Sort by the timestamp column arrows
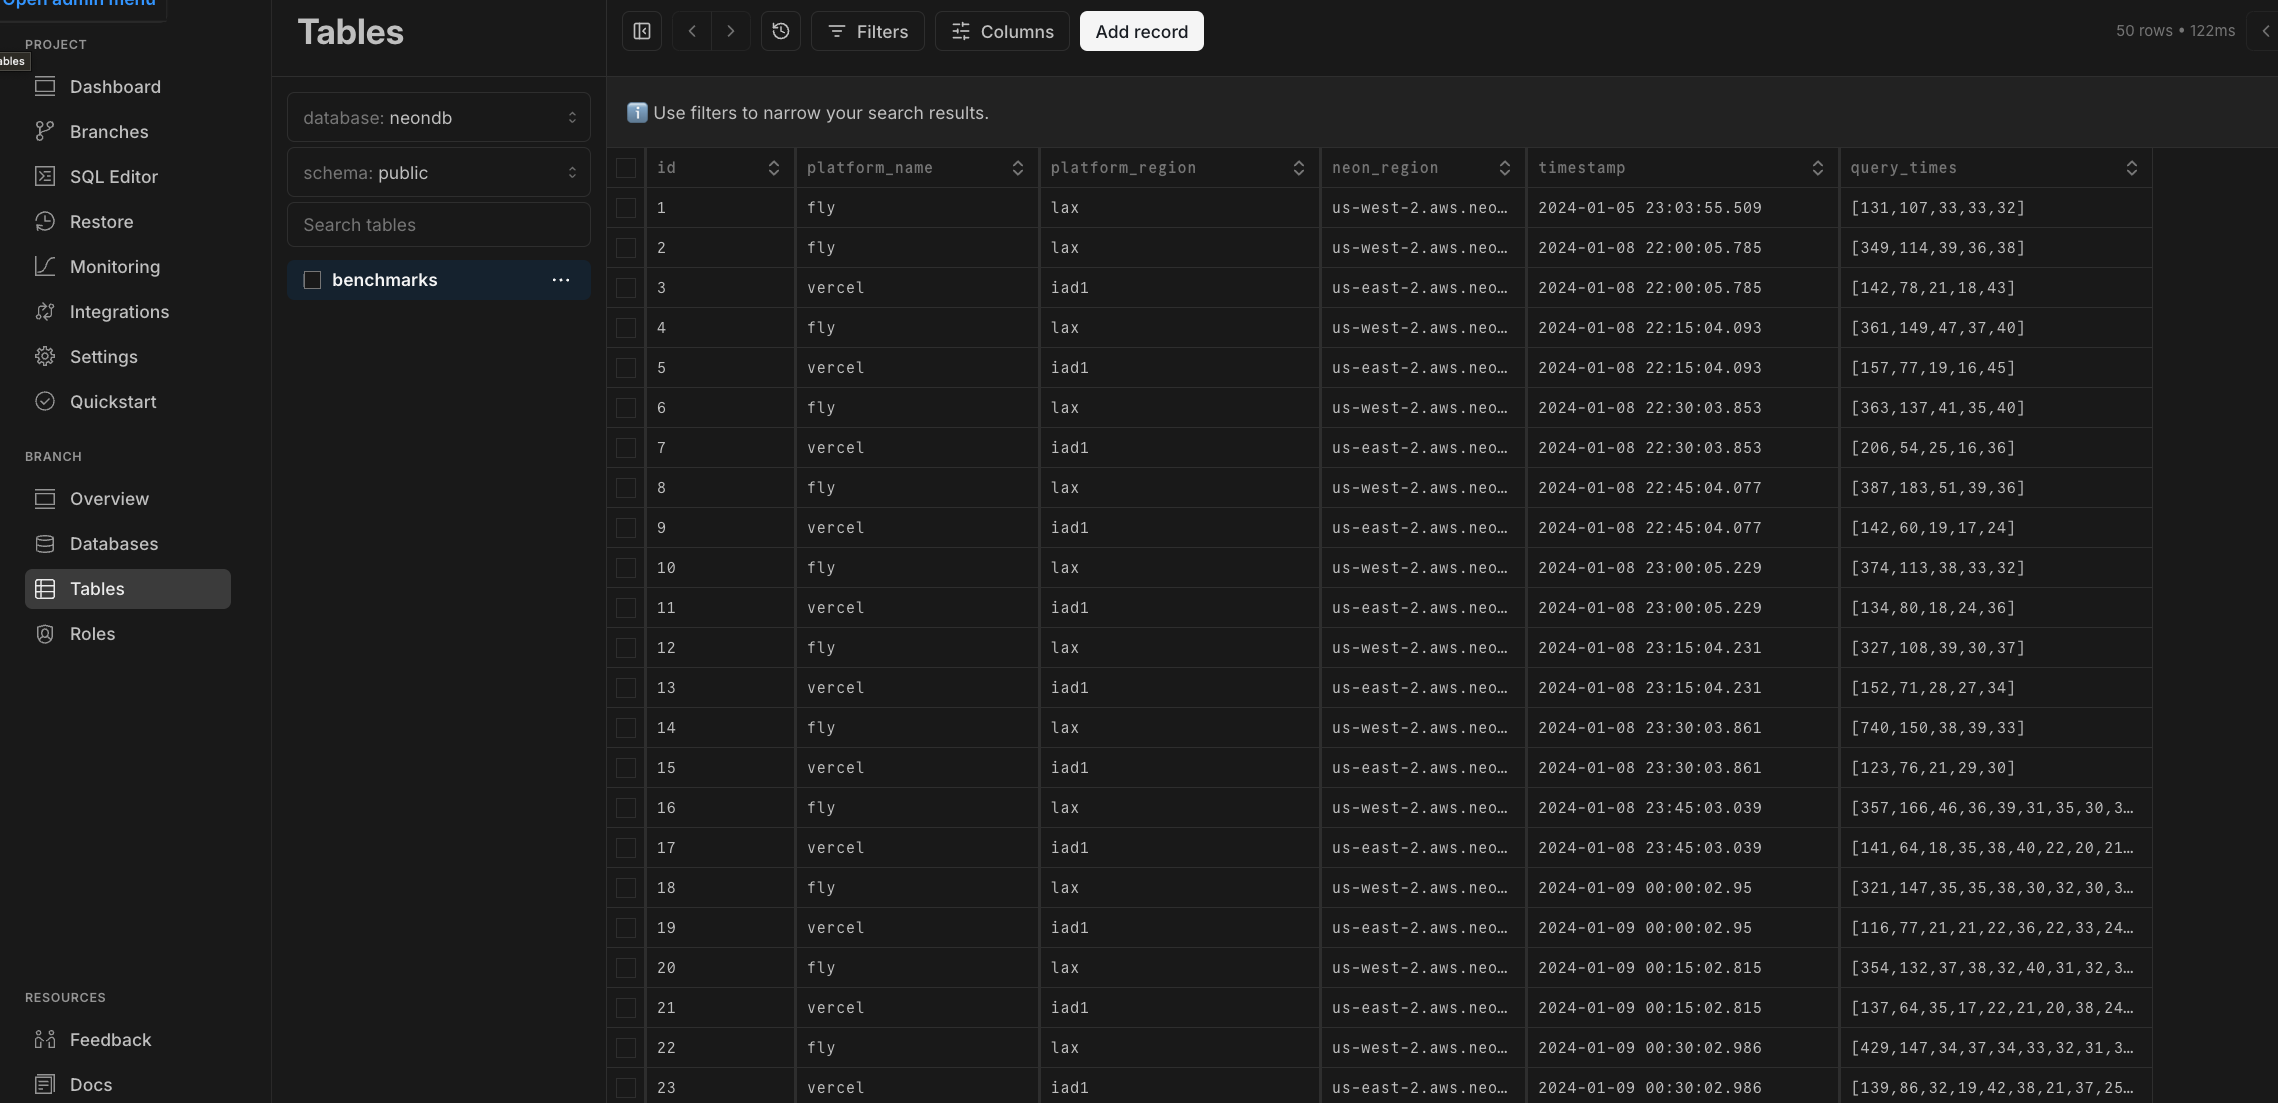 click(x=1817, y=168)
